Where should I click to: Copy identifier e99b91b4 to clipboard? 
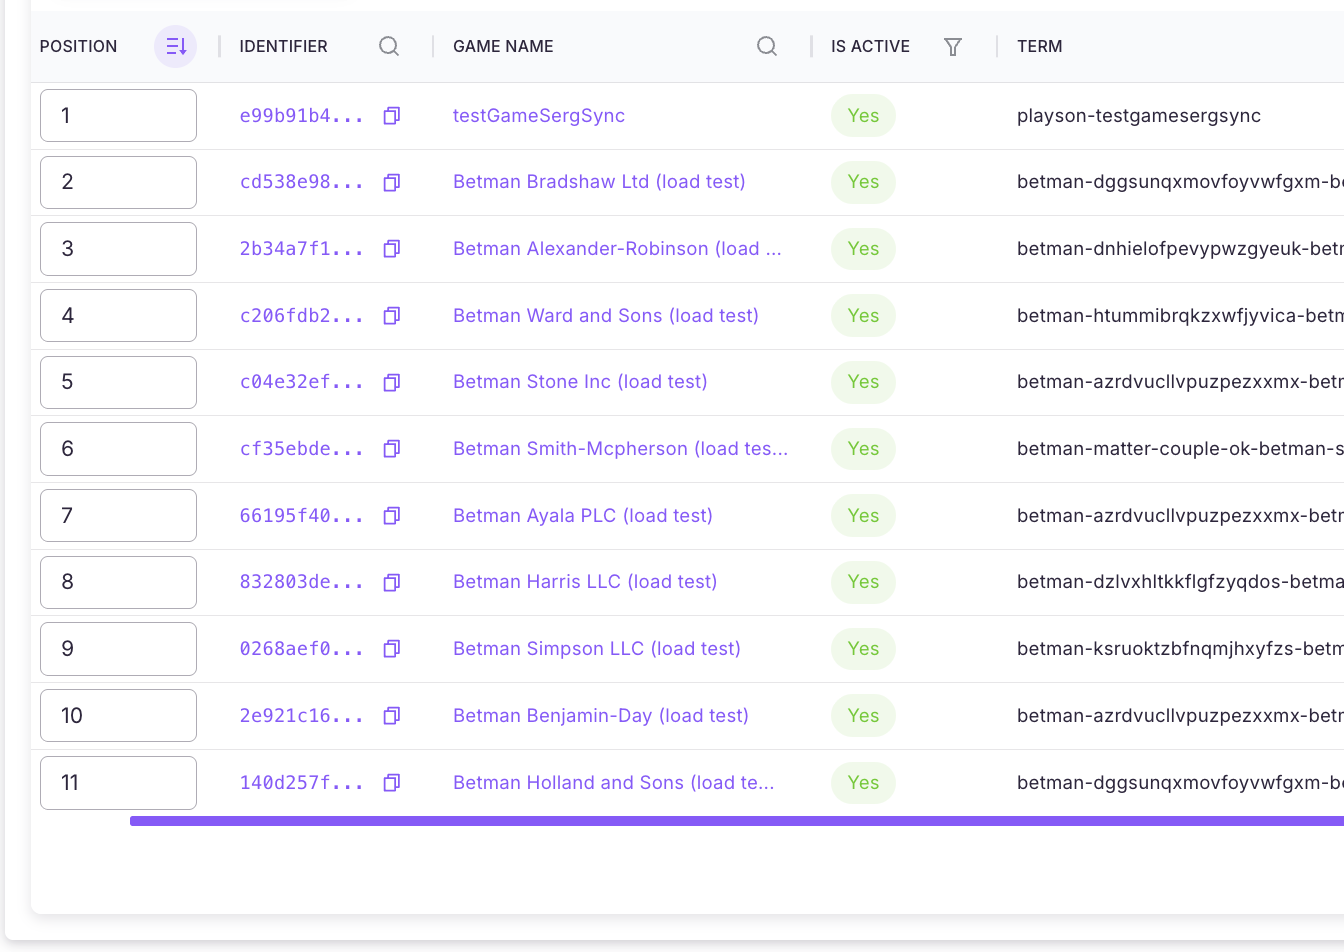point(392,116)
